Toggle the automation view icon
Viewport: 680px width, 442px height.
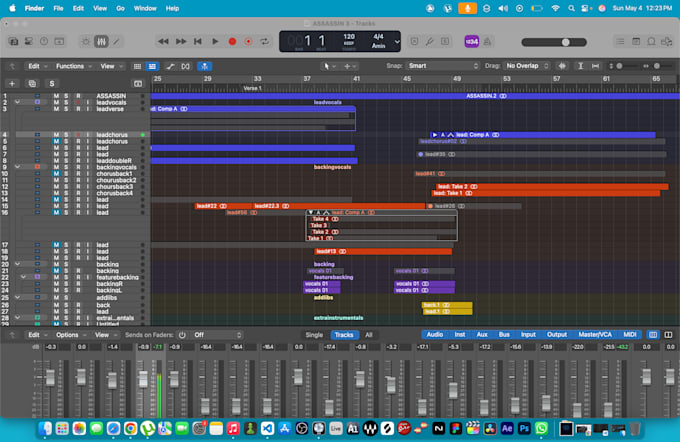pyautogui.click(x=170, y=66)
